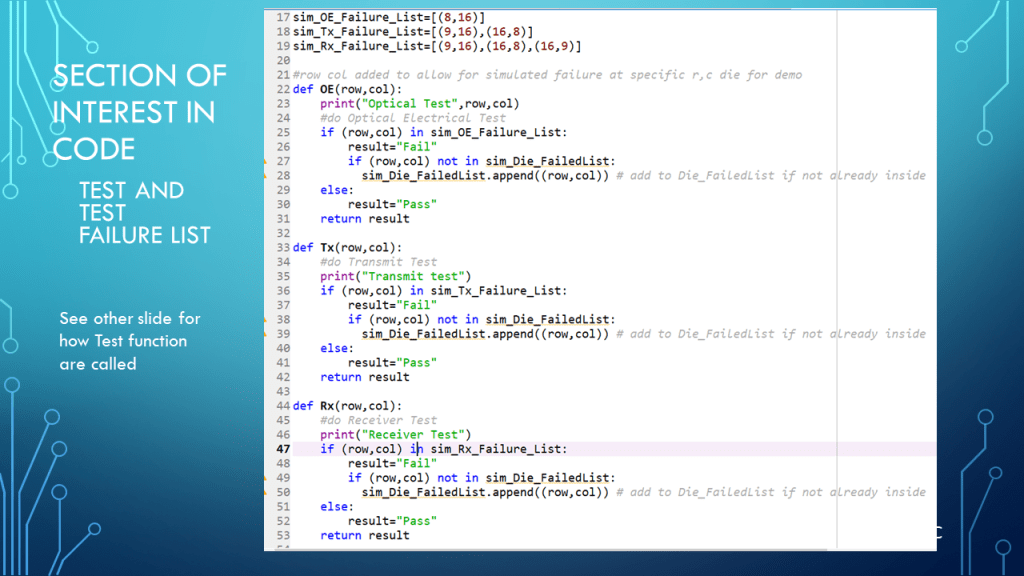Select line number 47 in the gutter

tap(282, 449)
